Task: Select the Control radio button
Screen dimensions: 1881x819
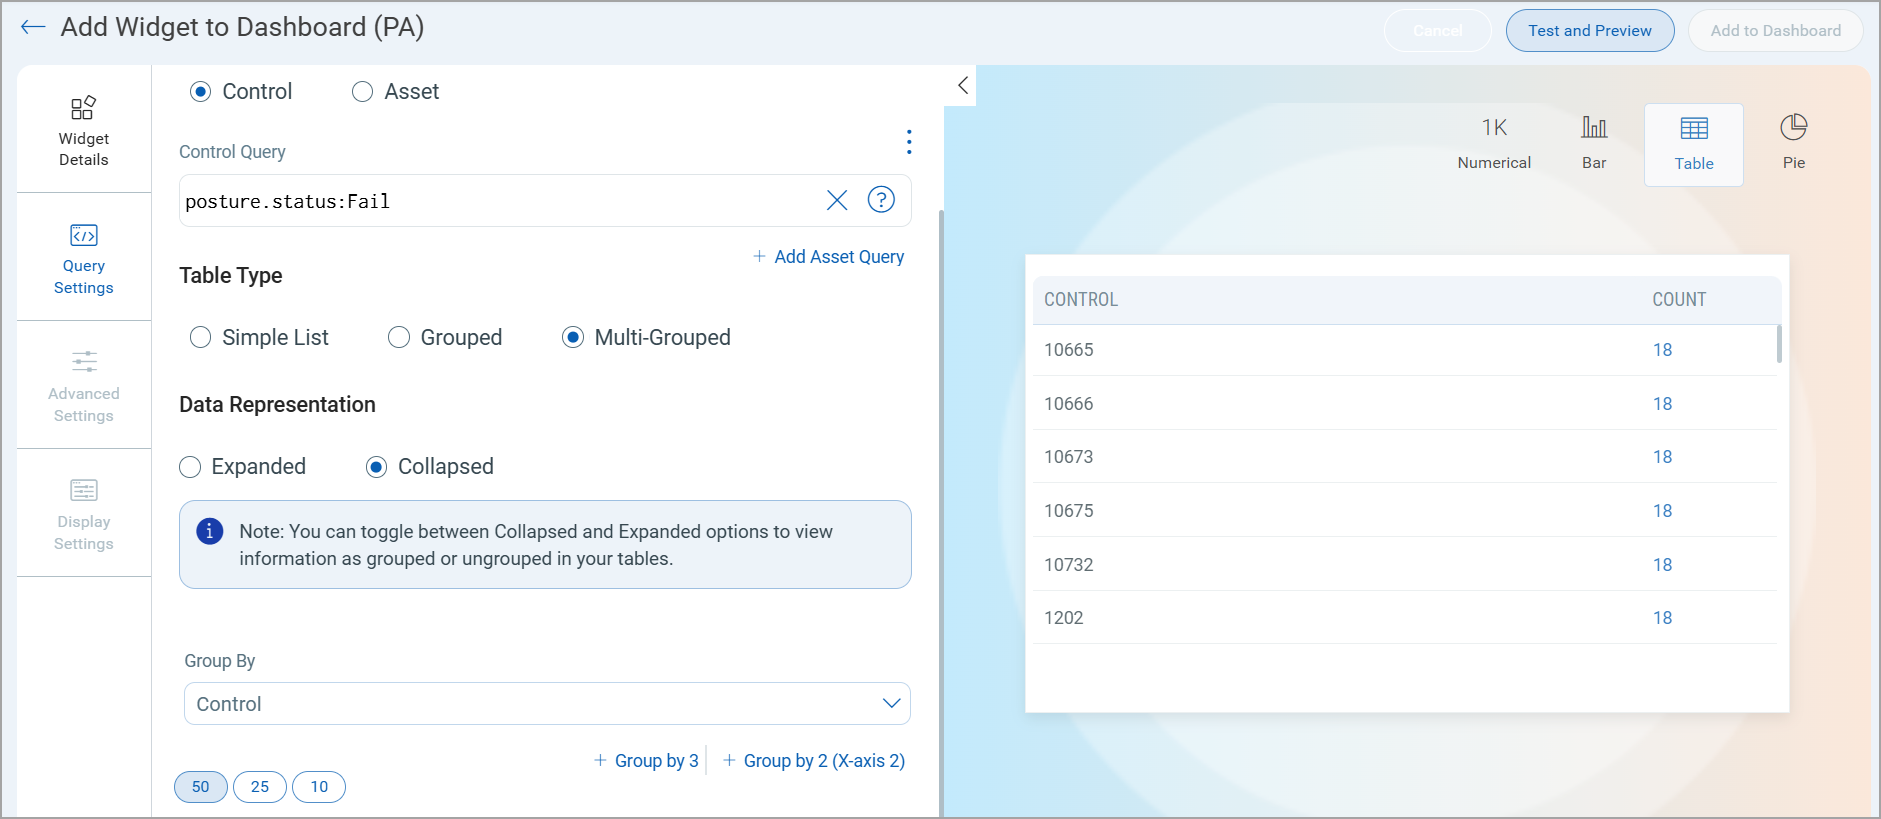Action: point(201,92)
